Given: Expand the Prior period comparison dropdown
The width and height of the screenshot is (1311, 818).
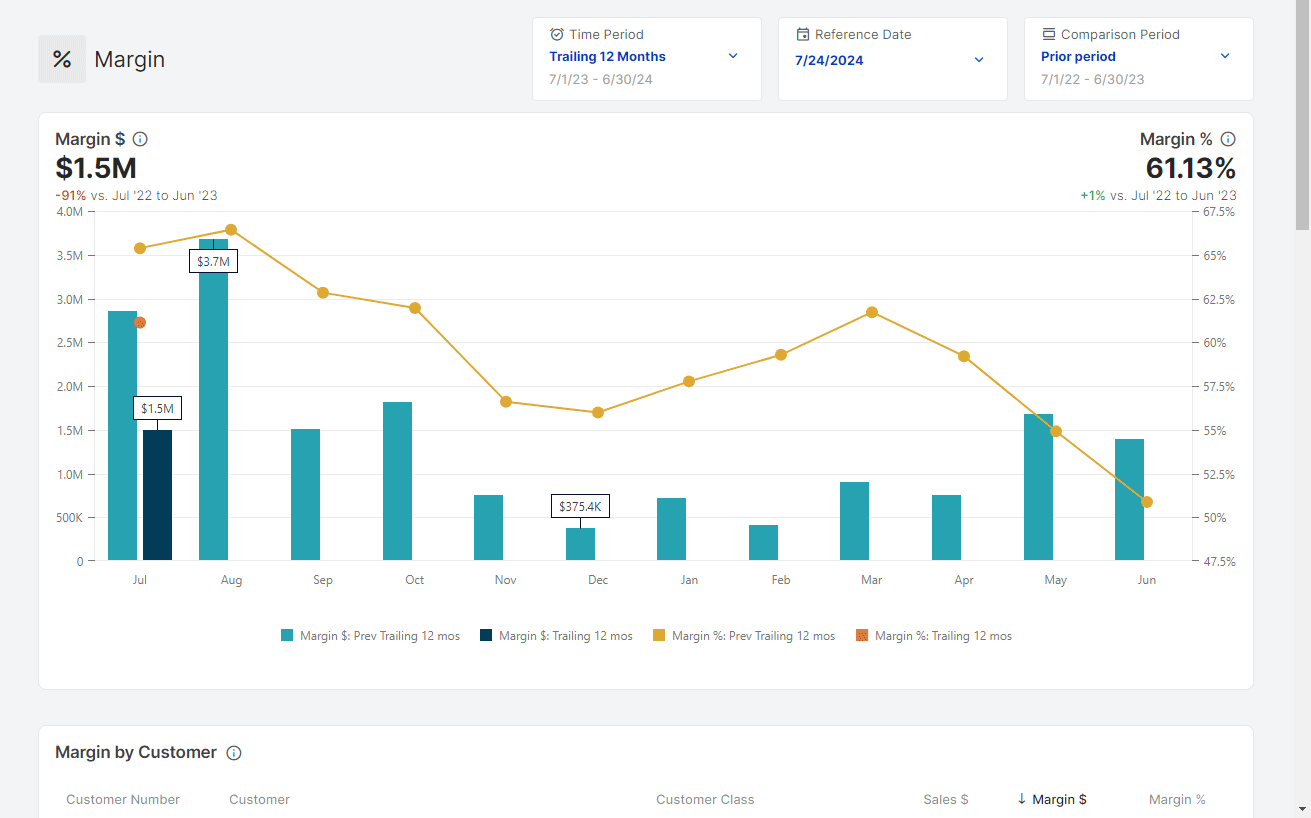Looking at the screenshot, I should click(x=1138, y=57).
